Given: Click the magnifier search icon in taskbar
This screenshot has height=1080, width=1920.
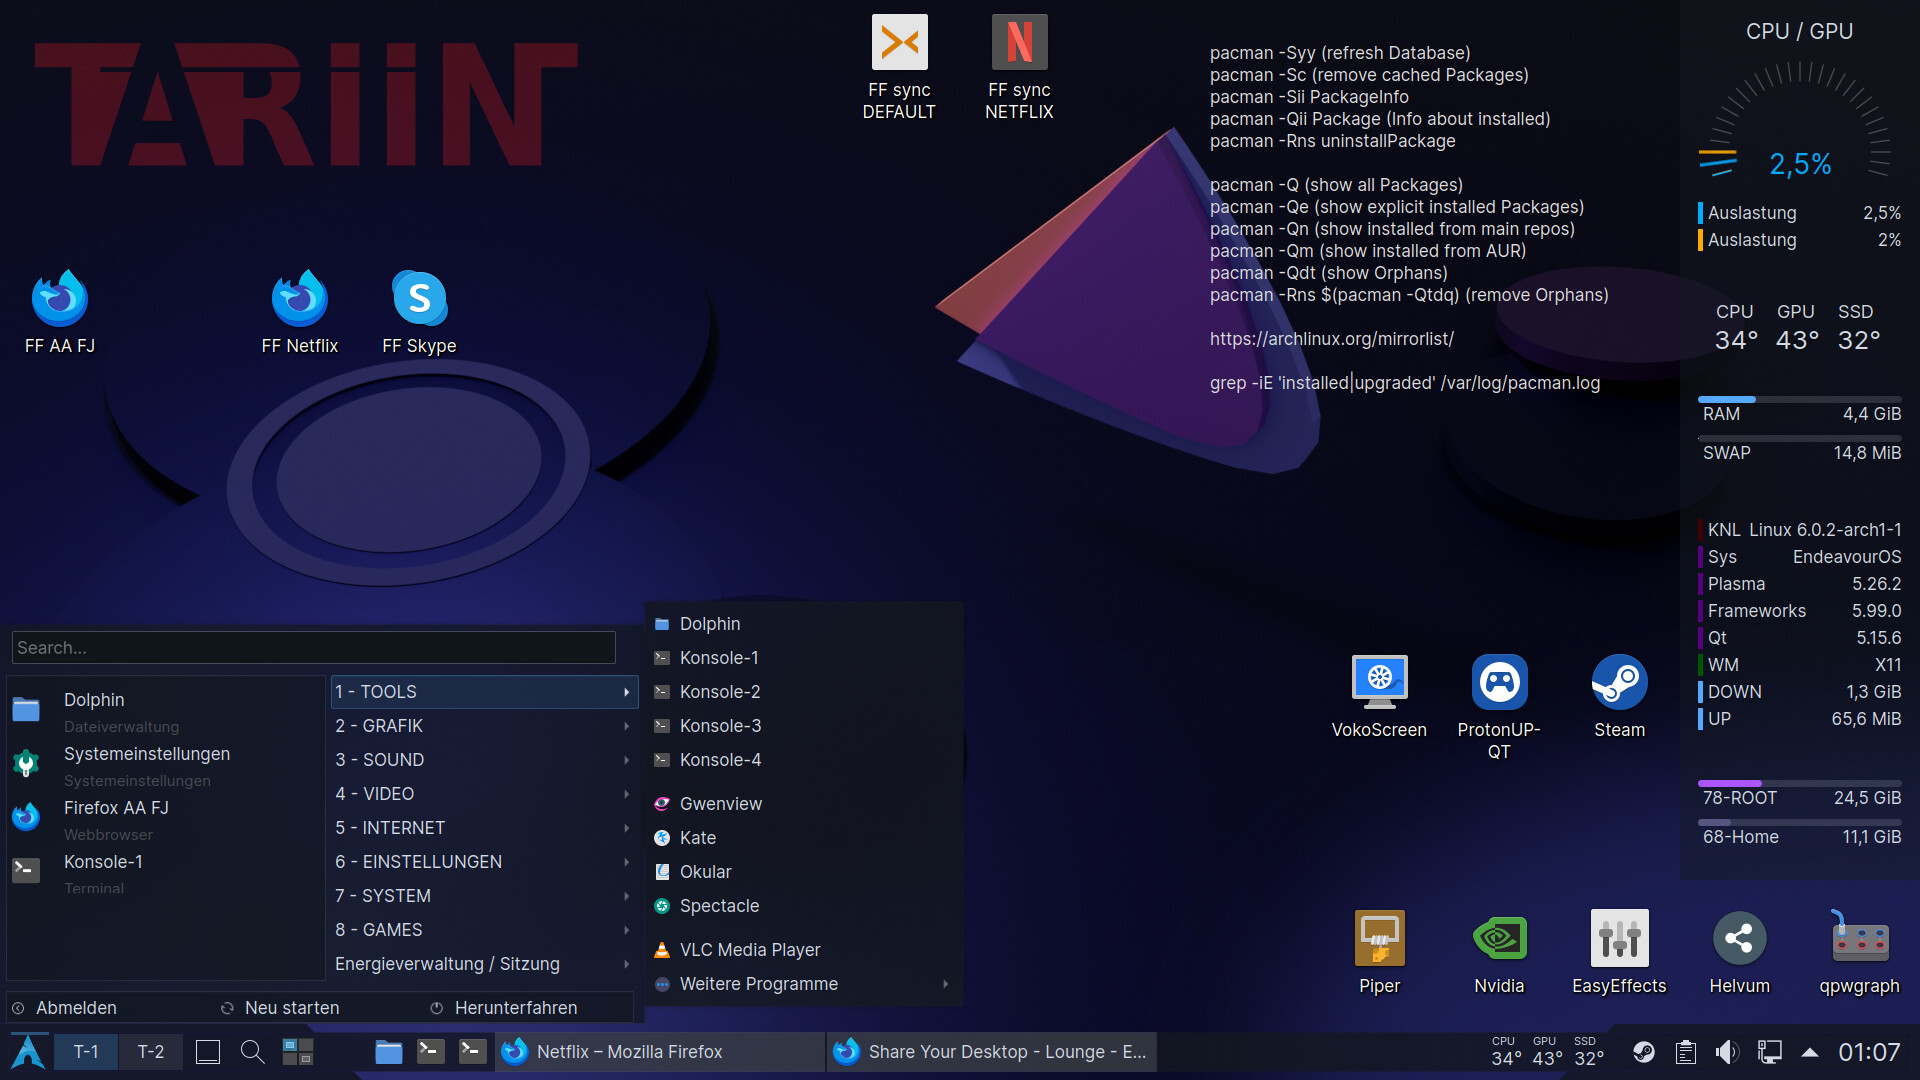Looking at the screenshot, I should (252, 1052).
